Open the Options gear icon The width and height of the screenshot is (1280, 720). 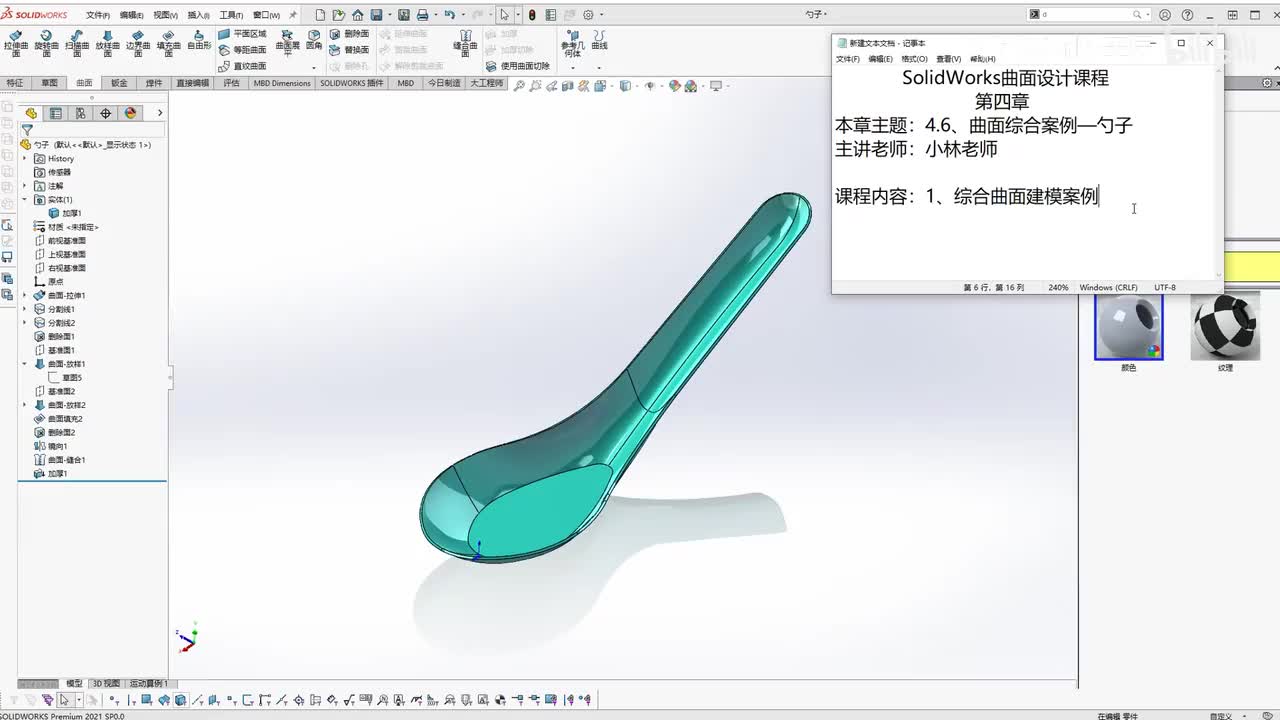pyautogui.click(x=588, y=15)
